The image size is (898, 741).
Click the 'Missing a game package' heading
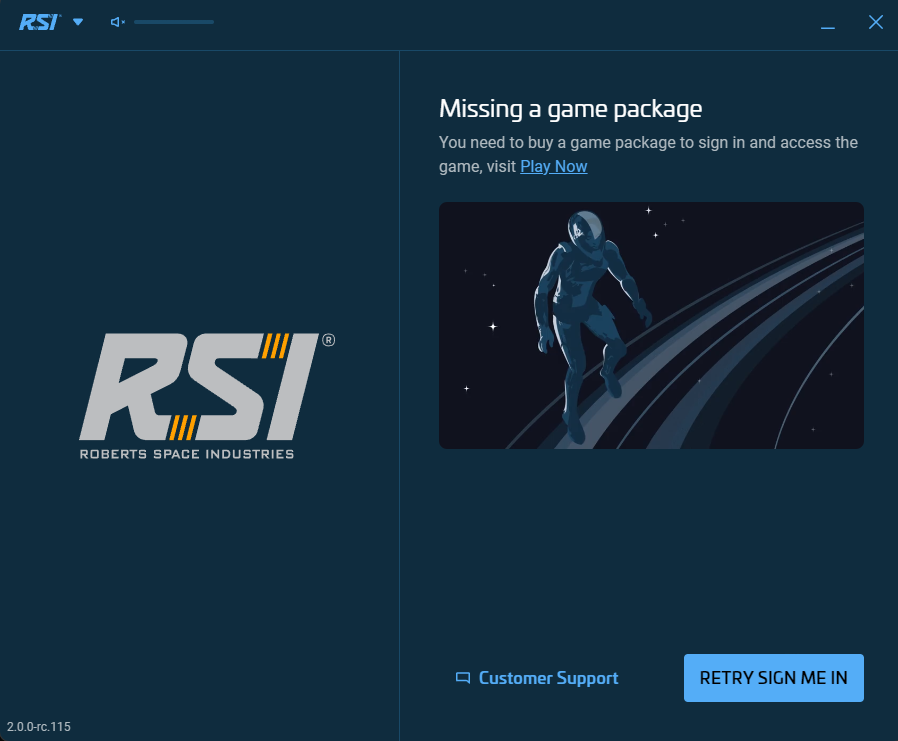pos(570,109)
